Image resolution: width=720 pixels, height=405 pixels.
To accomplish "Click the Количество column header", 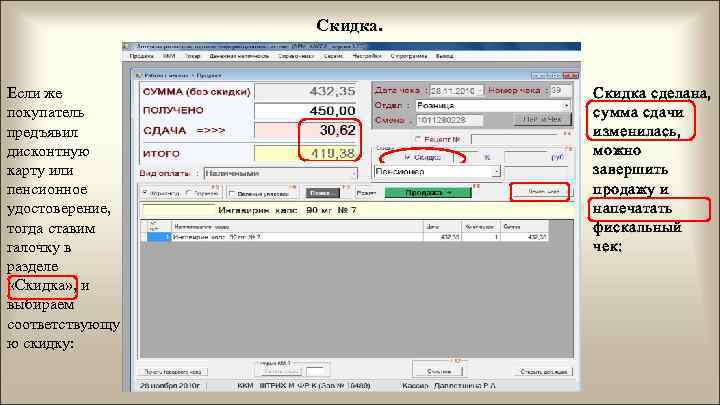I will click(x=480, y=226).
